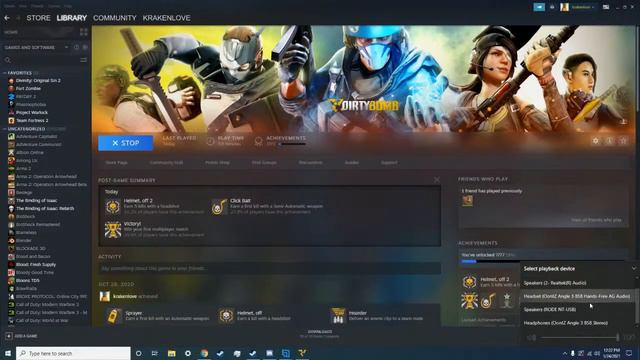Open the KRAKENLOVE profile section
Image resolution: width=640 pixels, height=360 pixels.
click(167, 18)
